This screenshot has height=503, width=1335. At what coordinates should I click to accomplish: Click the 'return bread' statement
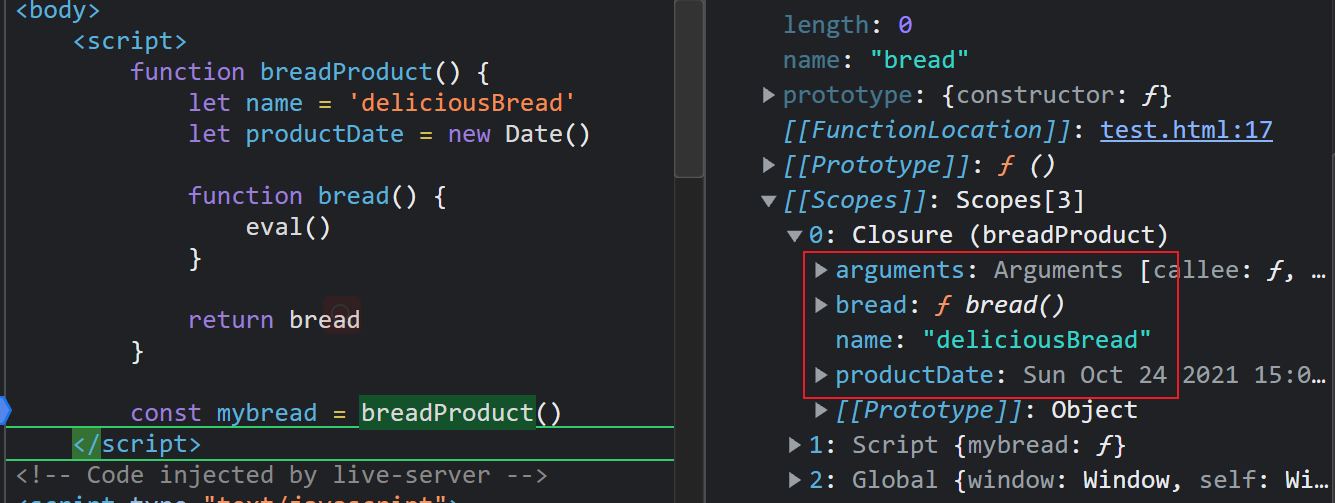click(x=274, y=320)
